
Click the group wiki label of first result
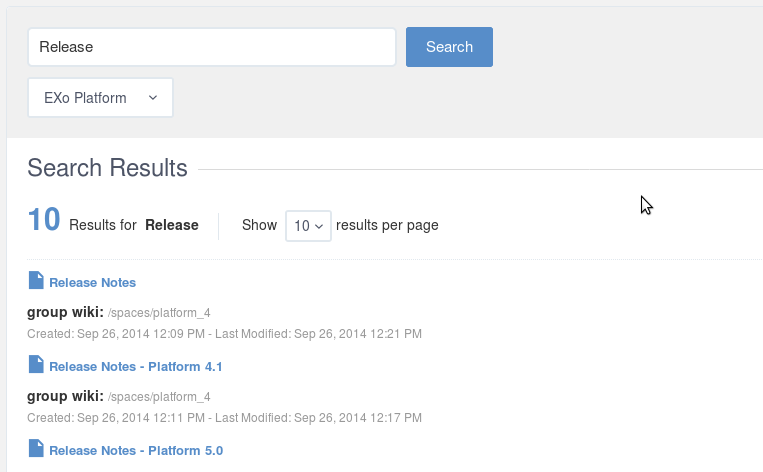coord(65,312)
